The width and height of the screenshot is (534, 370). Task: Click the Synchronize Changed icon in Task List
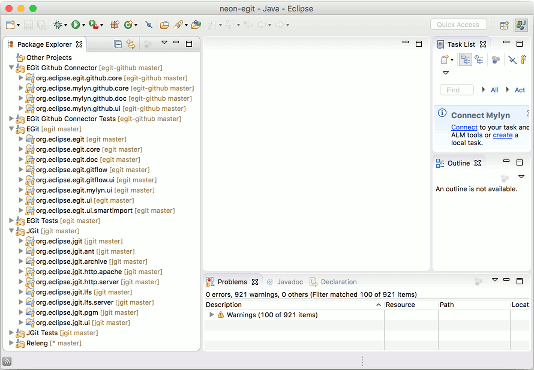tap(496, 60)
